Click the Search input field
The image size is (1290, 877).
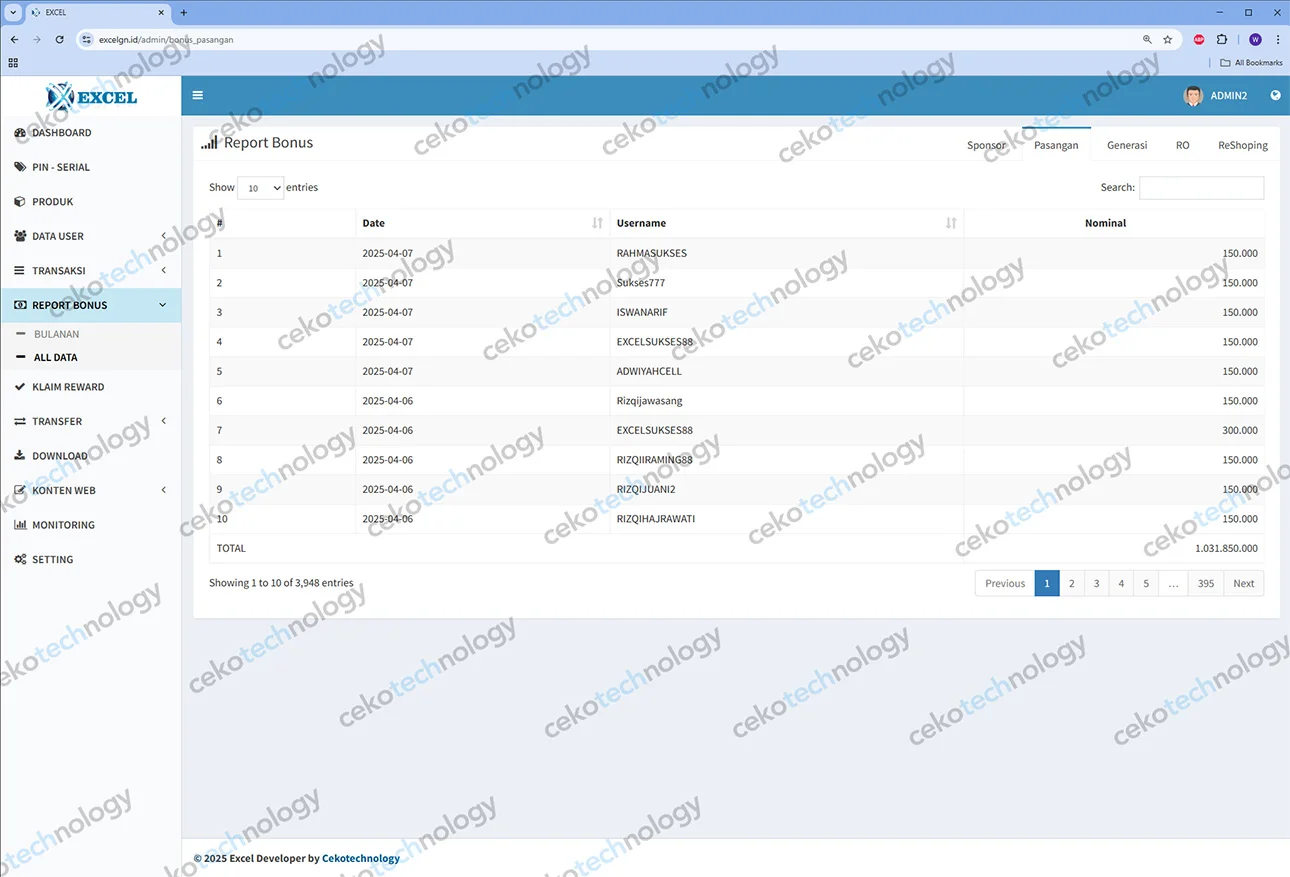pyautogui.click(x=1201, y=188)
